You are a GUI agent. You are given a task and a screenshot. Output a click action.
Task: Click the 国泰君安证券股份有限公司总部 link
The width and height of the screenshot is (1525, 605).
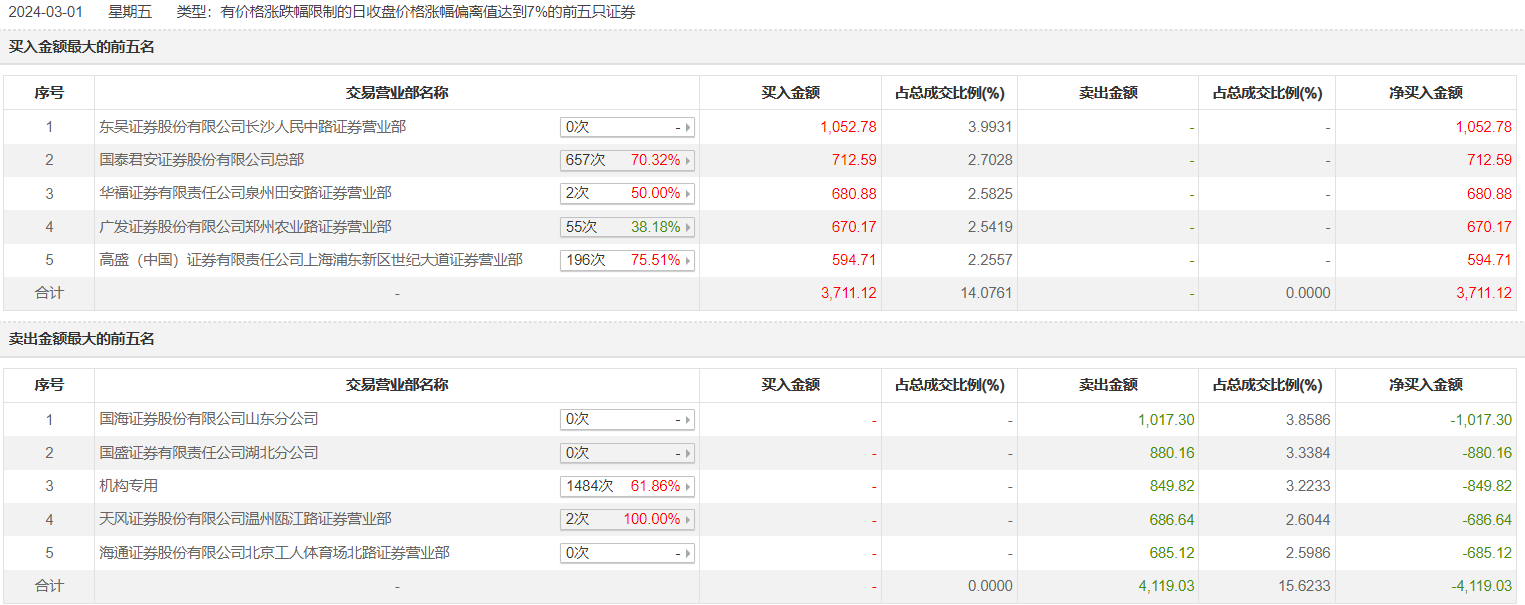(x=202, y=160)
